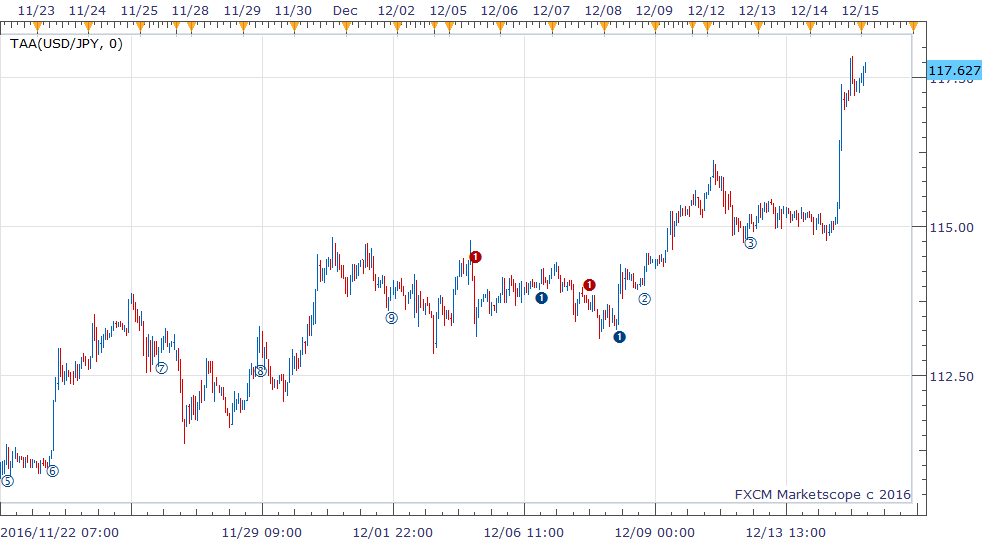Click the orange marker under 11/24
Screen dimensions: 992x545
[x=89, y=27]
